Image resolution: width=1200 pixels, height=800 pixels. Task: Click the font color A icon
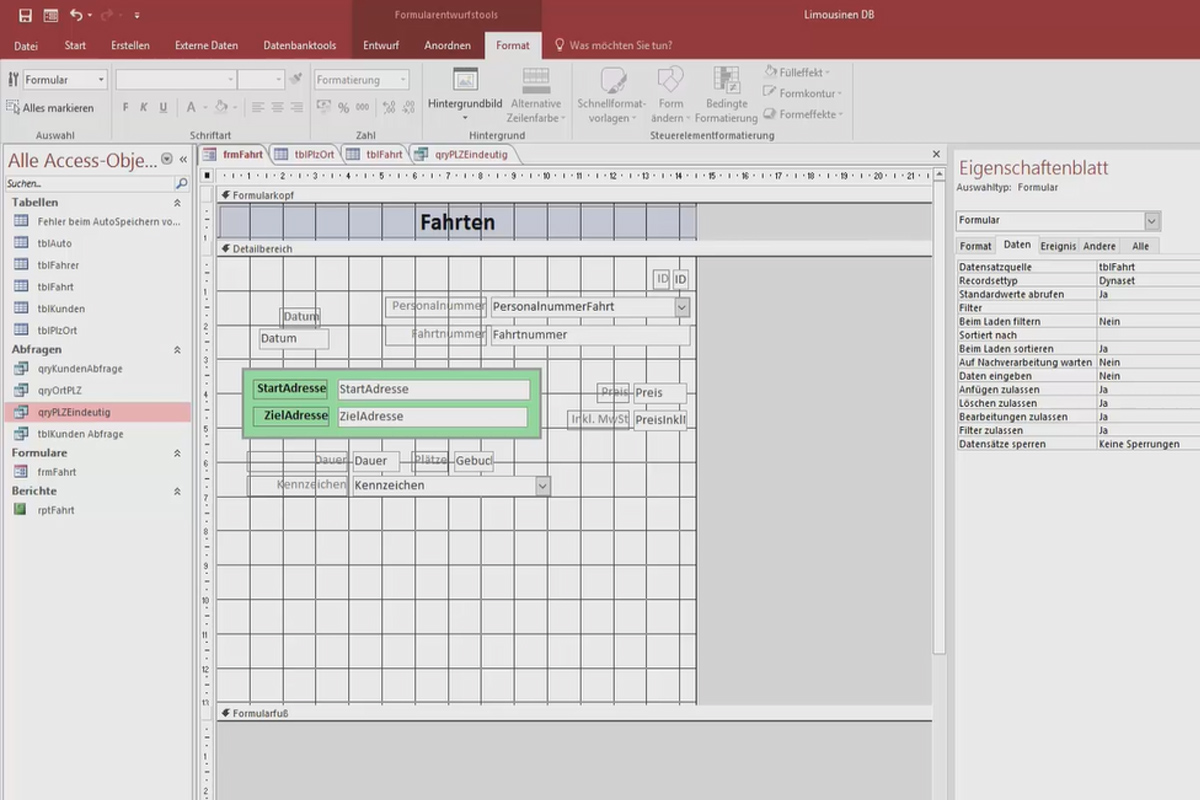[x=191, y=107]
